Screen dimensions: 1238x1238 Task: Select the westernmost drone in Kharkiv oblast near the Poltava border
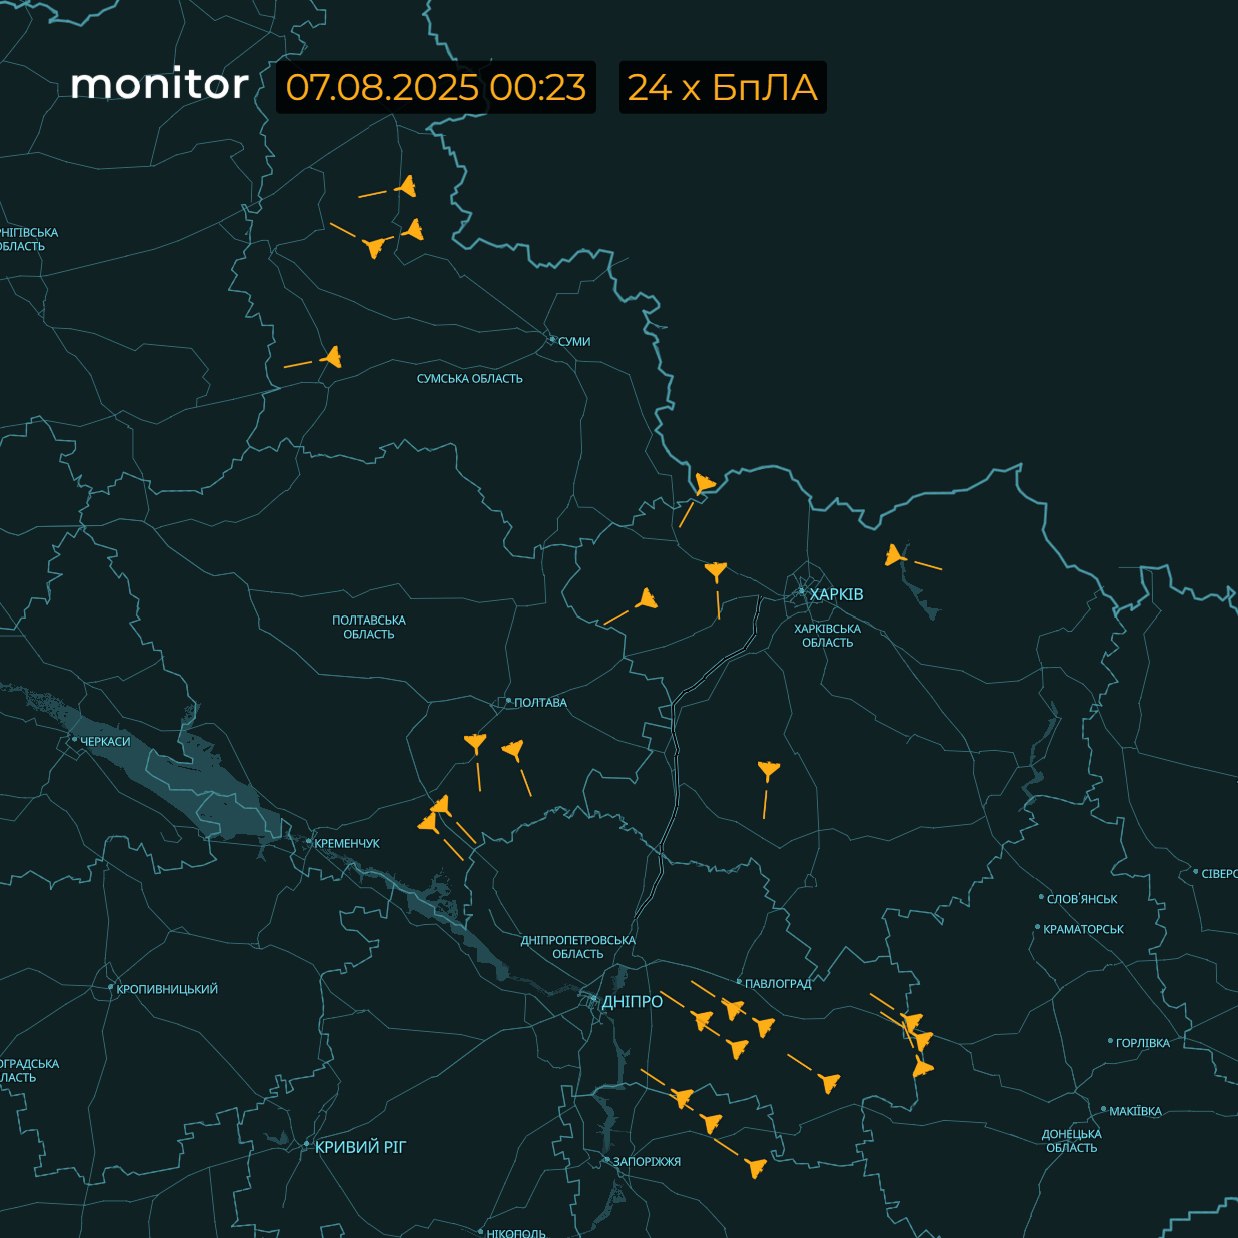coord(647,599)
